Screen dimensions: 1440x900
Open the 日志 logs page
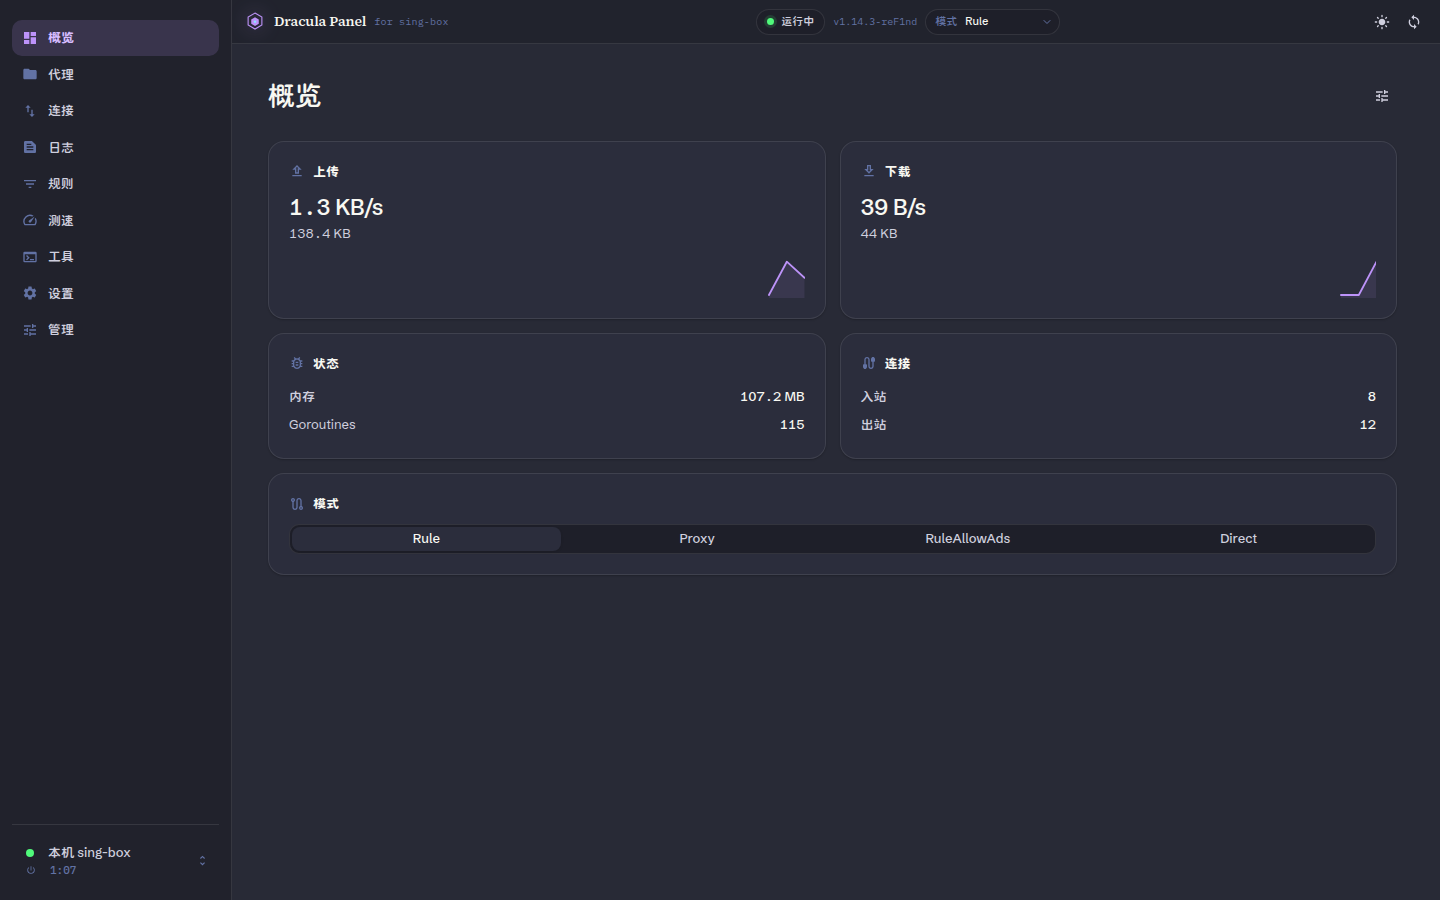point(115,147)
